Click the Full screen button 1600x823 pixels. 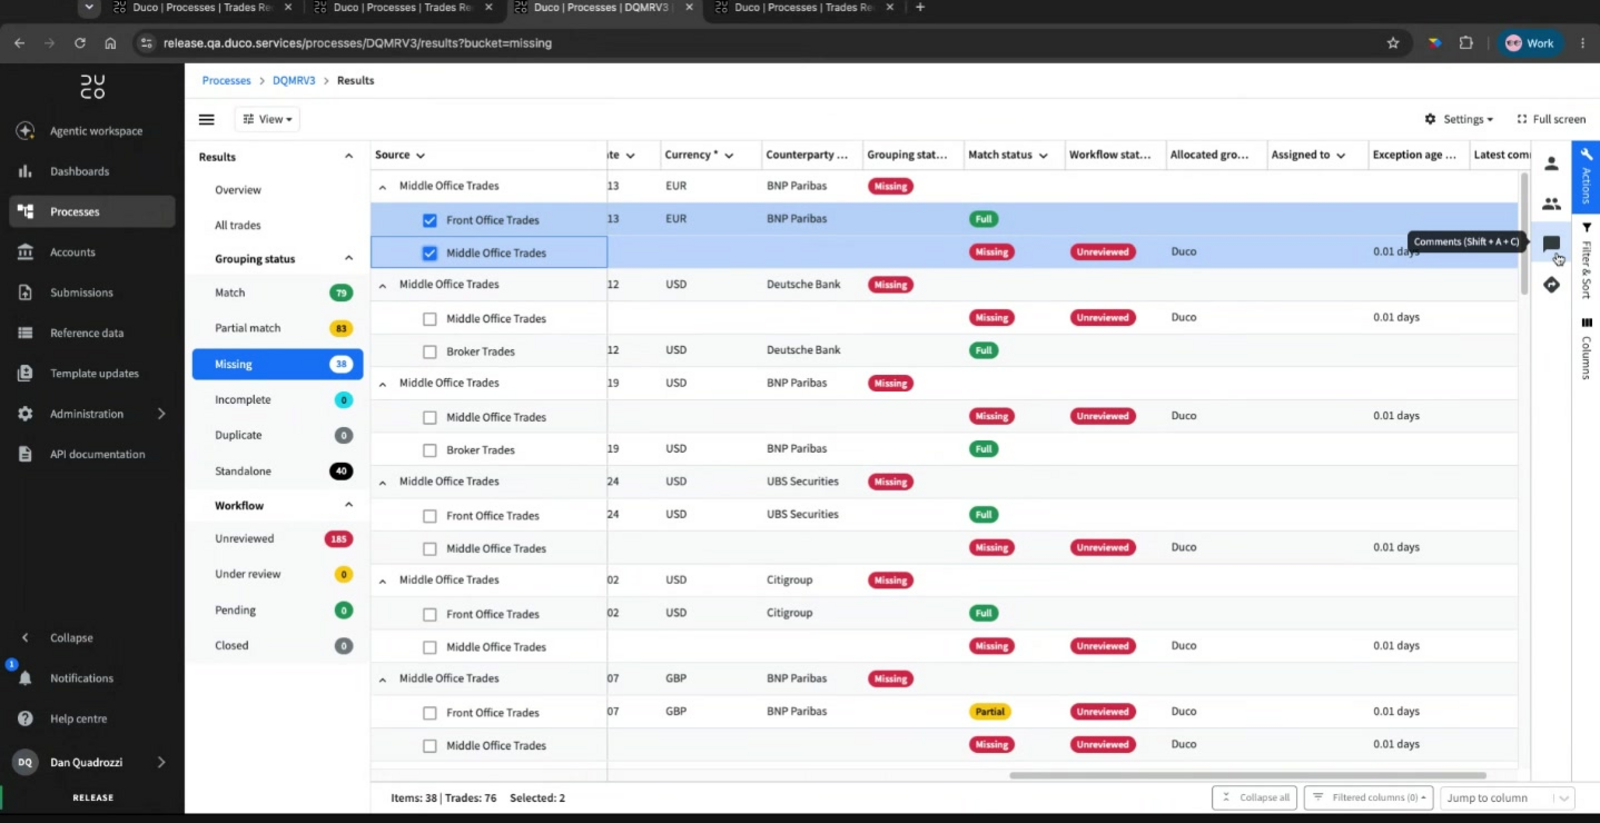[1551, 119]
